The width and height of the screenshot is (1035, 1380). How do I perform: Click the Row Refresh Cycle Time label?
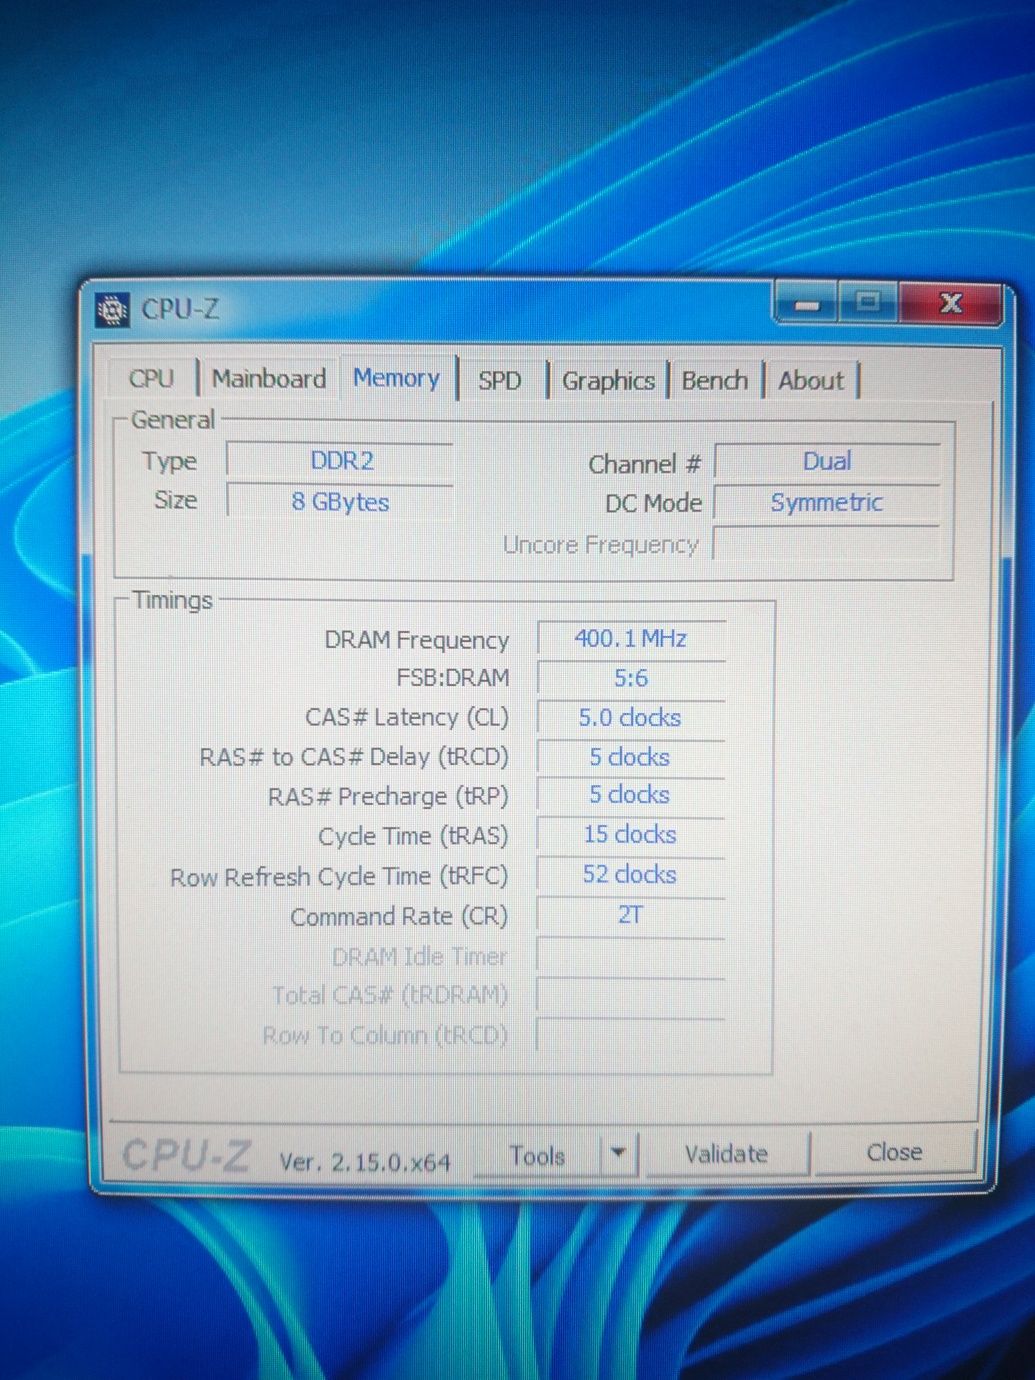click(339, 877)
